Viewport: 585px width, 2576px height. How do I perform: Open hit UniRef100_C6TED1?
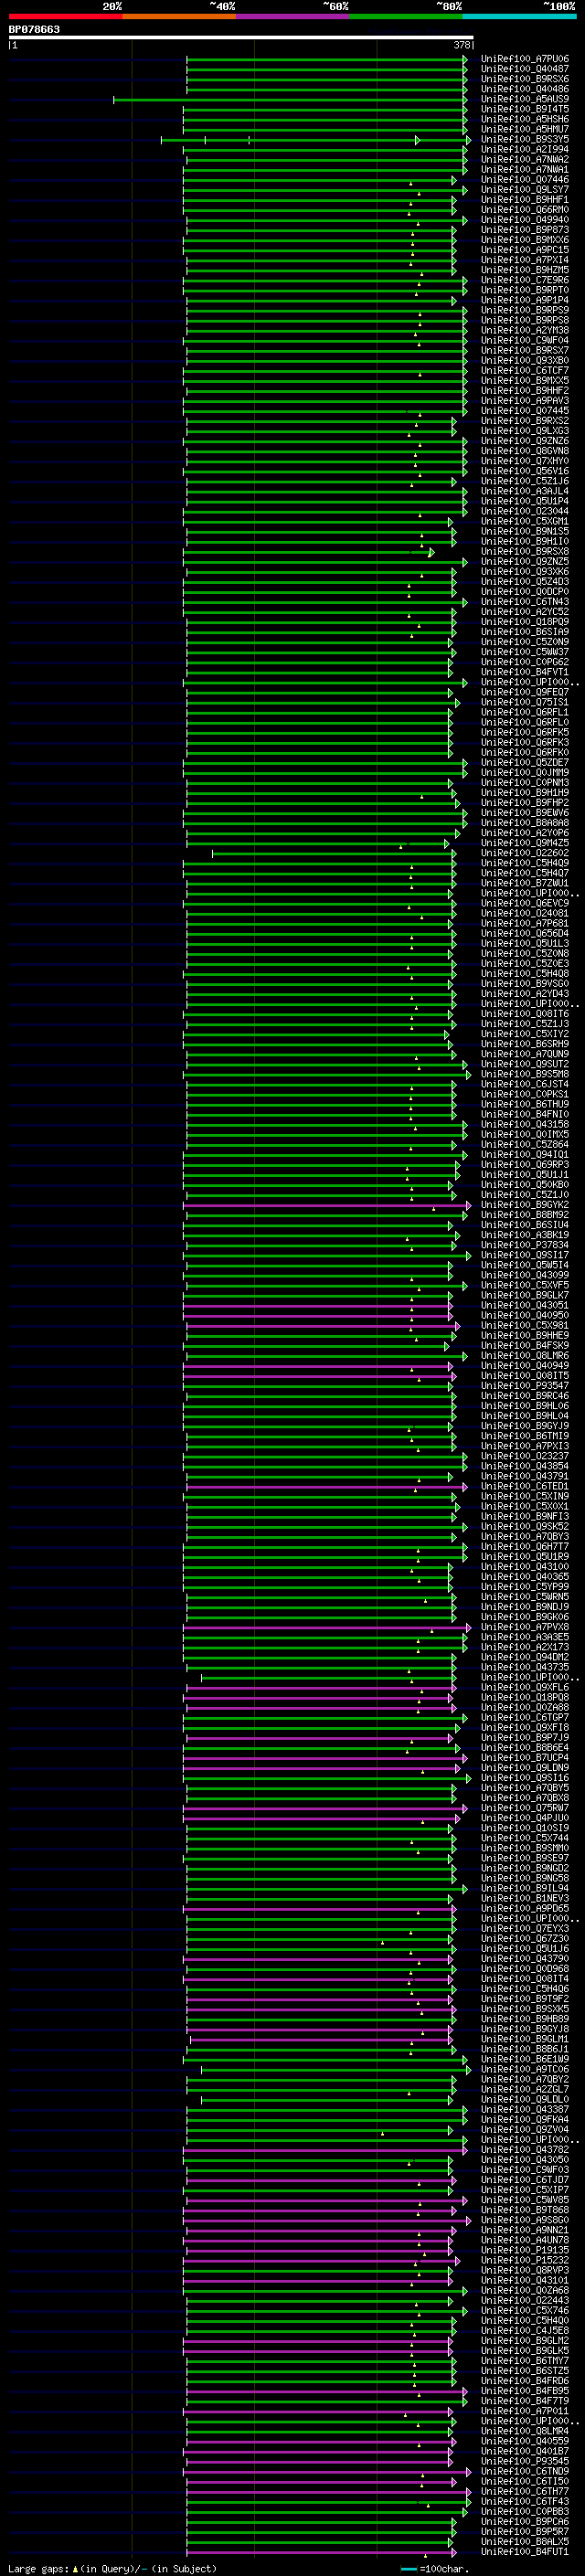point(524,1486)
